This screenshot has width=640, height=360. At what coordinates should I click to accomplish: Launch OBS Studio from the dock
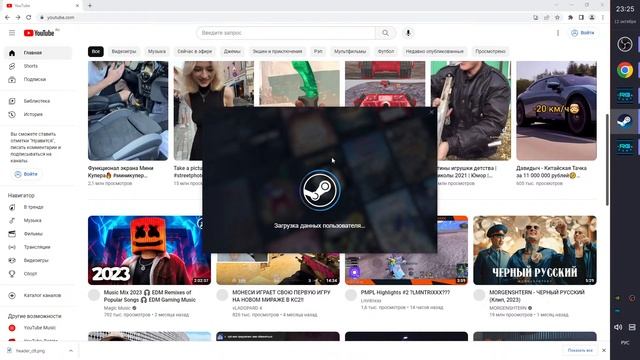pos(624,44)
